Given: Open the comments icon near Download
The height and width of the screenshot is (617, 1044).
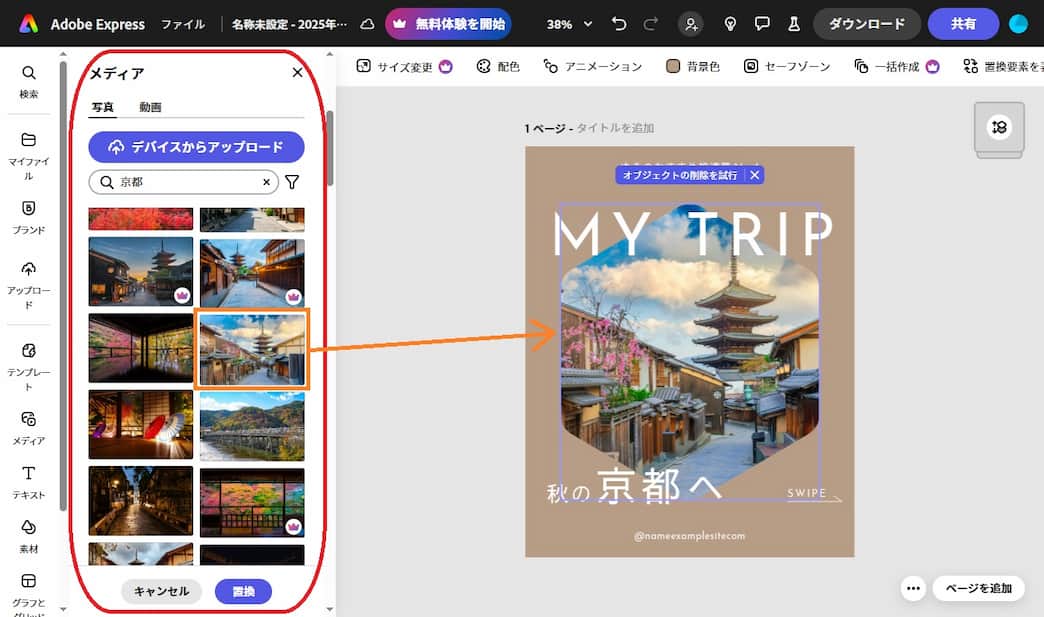Looking at the screenshot, I should point(762,23).
